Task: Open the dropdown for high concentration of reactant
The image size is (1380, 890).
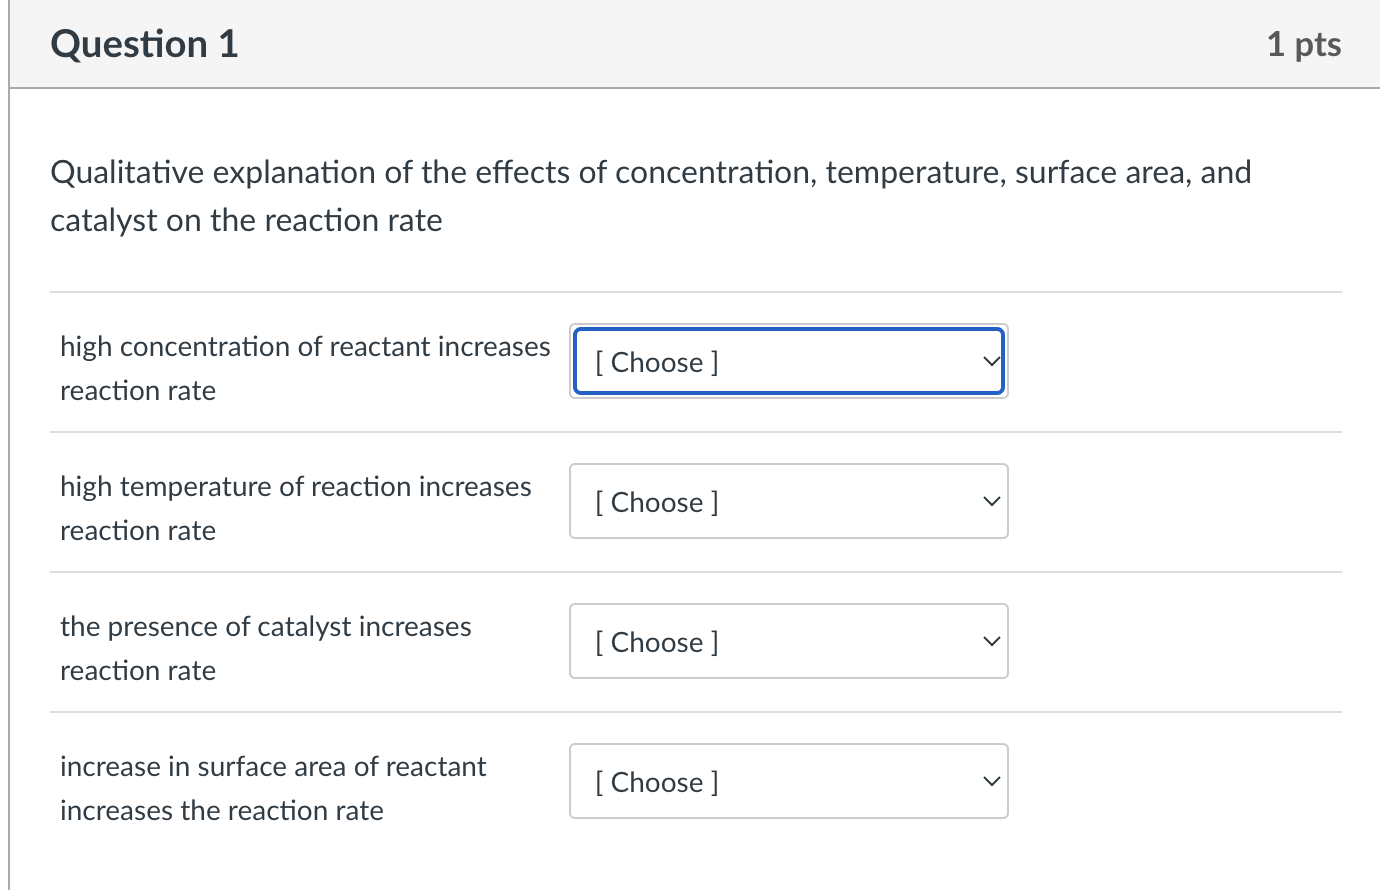Action: point(789,362)
